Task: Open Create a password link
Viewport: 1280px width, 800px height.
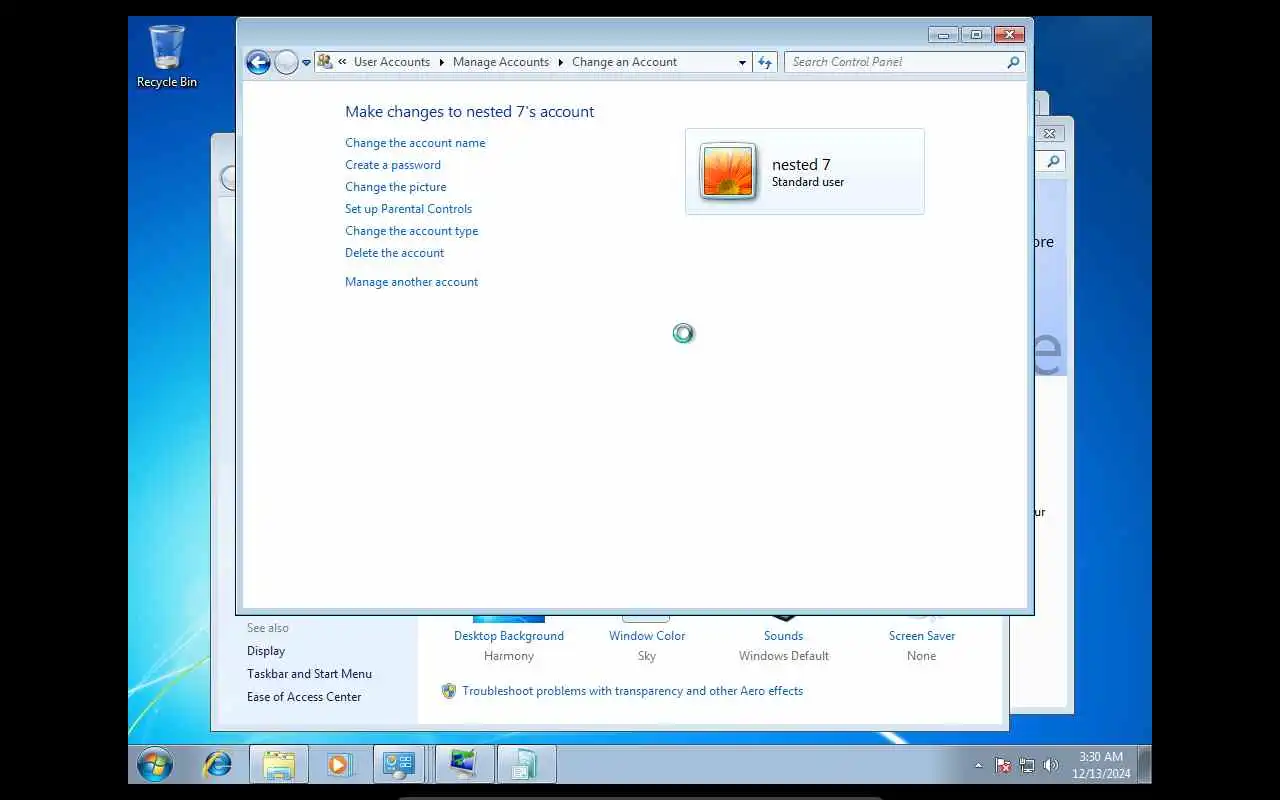Action: tap(393, 165)
